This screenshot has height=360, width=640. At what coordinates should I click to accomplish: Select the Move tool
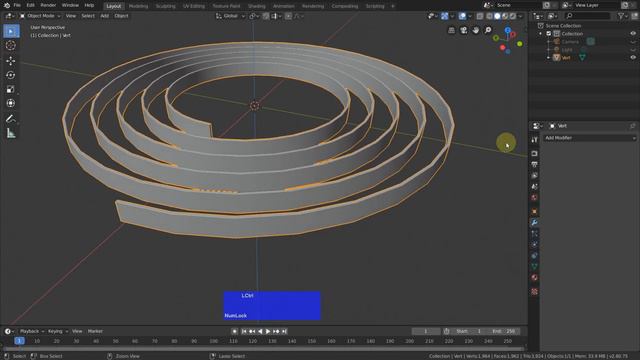point(11,61)
